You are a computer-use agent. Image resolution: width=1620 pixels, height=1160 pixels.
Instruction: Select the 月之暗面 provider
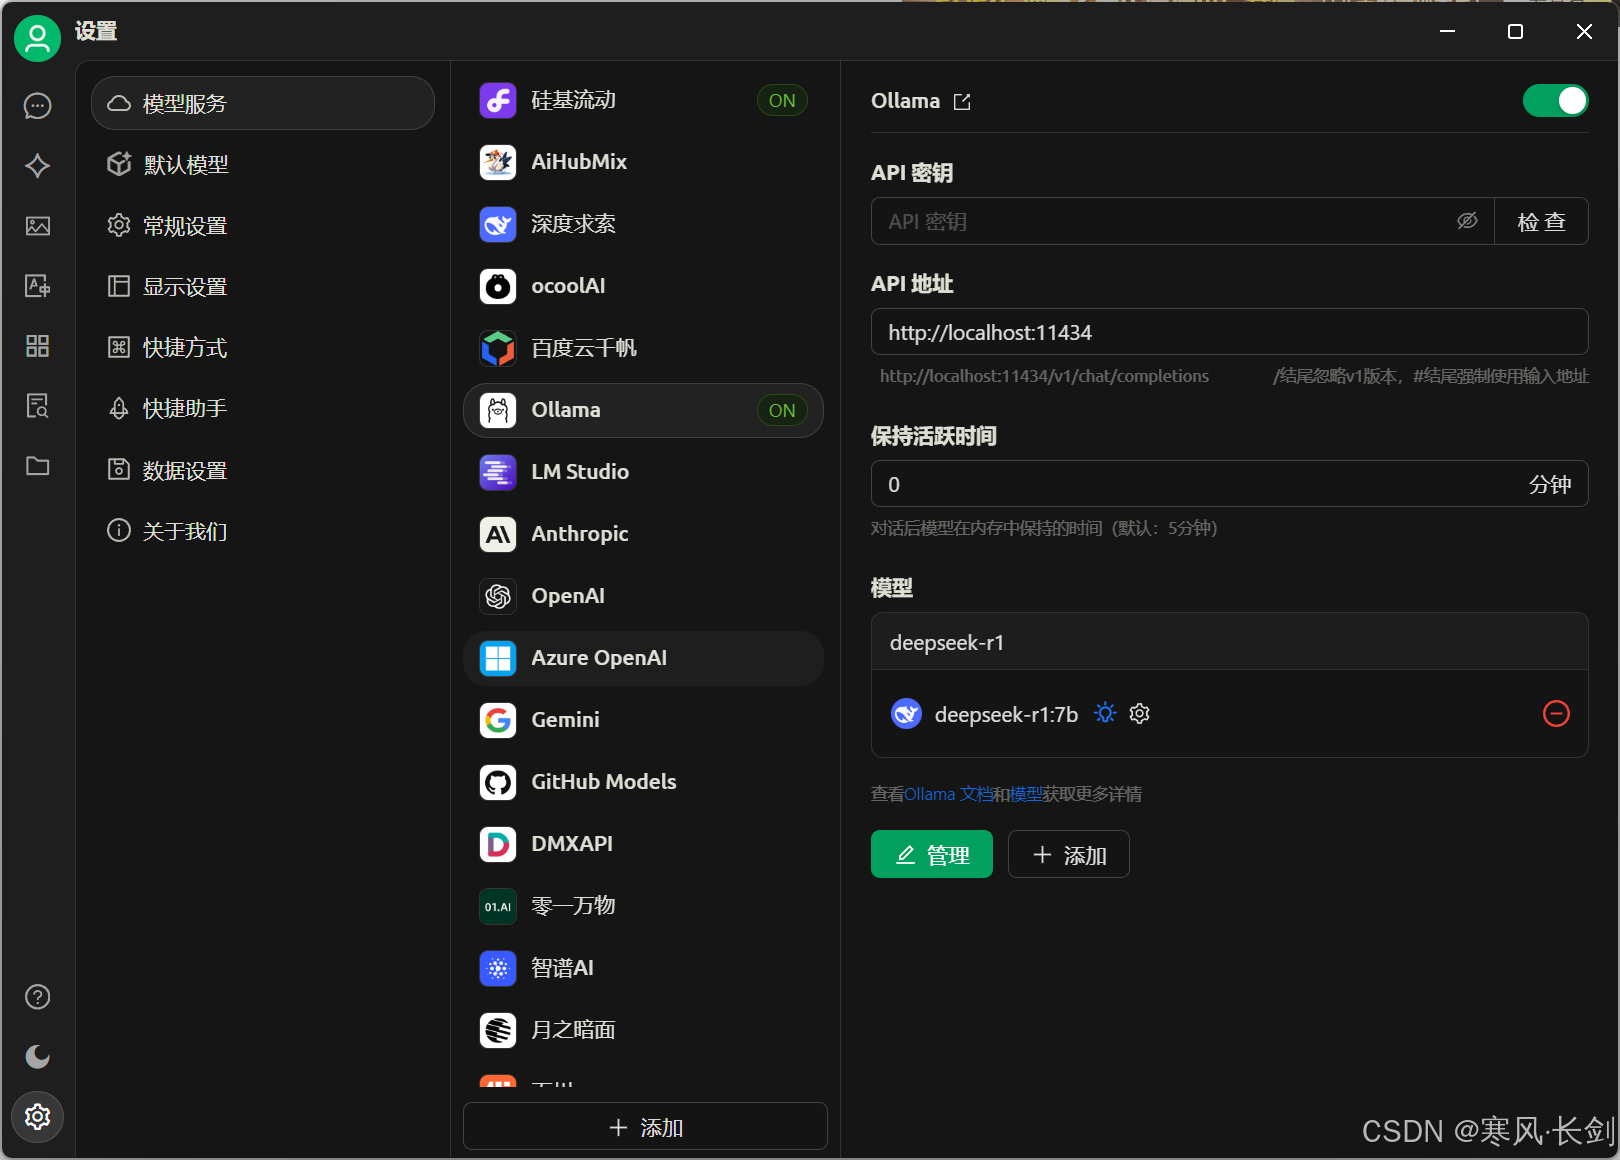[x=643, y=1030]
